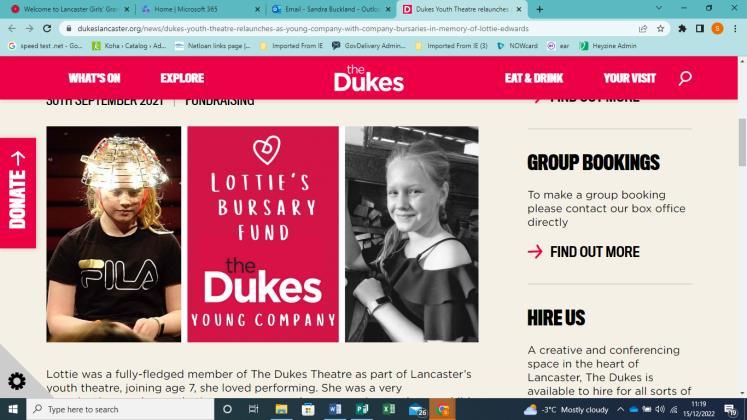Click the Lottie's Bursary Fund image

[263, 234]
